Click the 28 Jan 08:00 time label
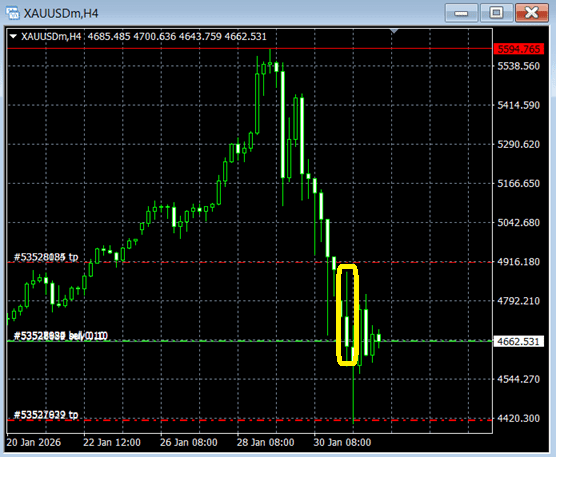Viewport: 587px width, 483px height. click(265, 443)
